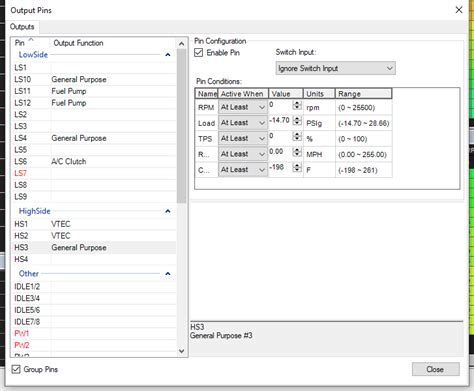
Task: Select the HS3 General Purpose row
Action: 94,247
